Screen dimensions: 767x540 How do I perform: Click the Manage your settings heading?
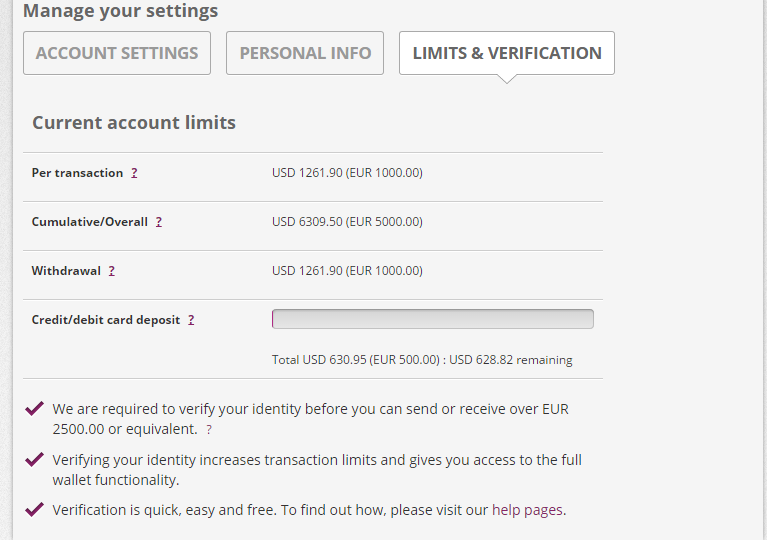(120, 12)
